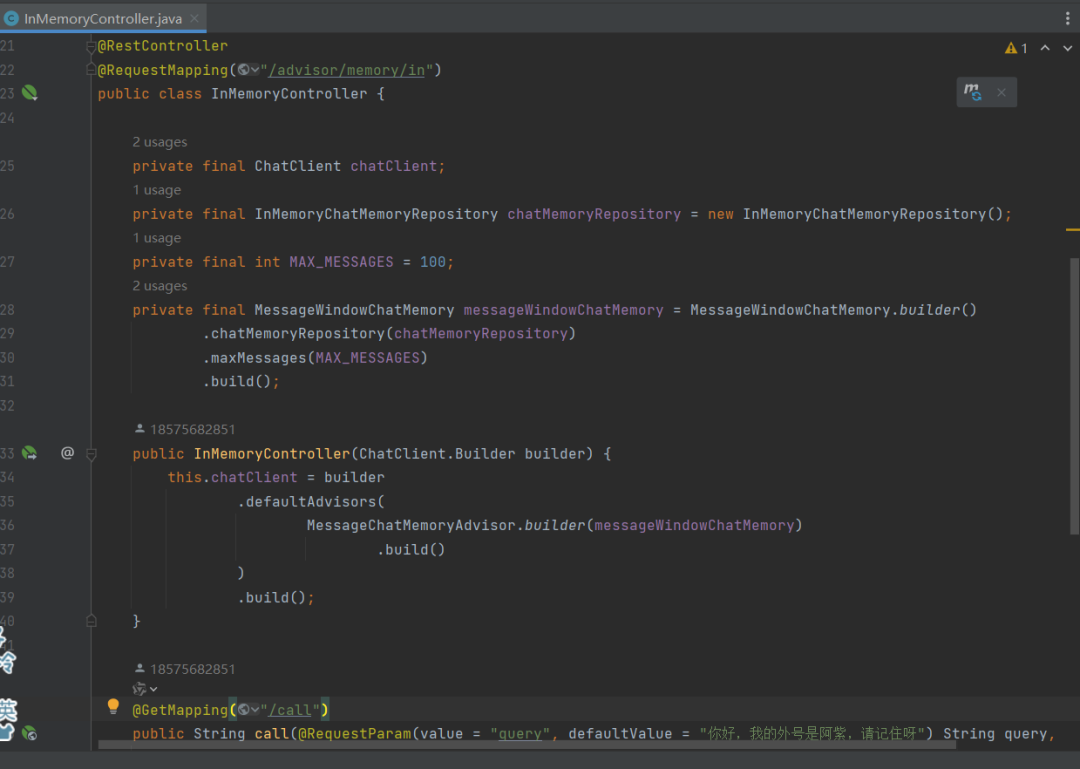Click author hint 18575682851 above @GetMapping
The width and height of the screenshot is (1080, 769).
pos(185,669)
